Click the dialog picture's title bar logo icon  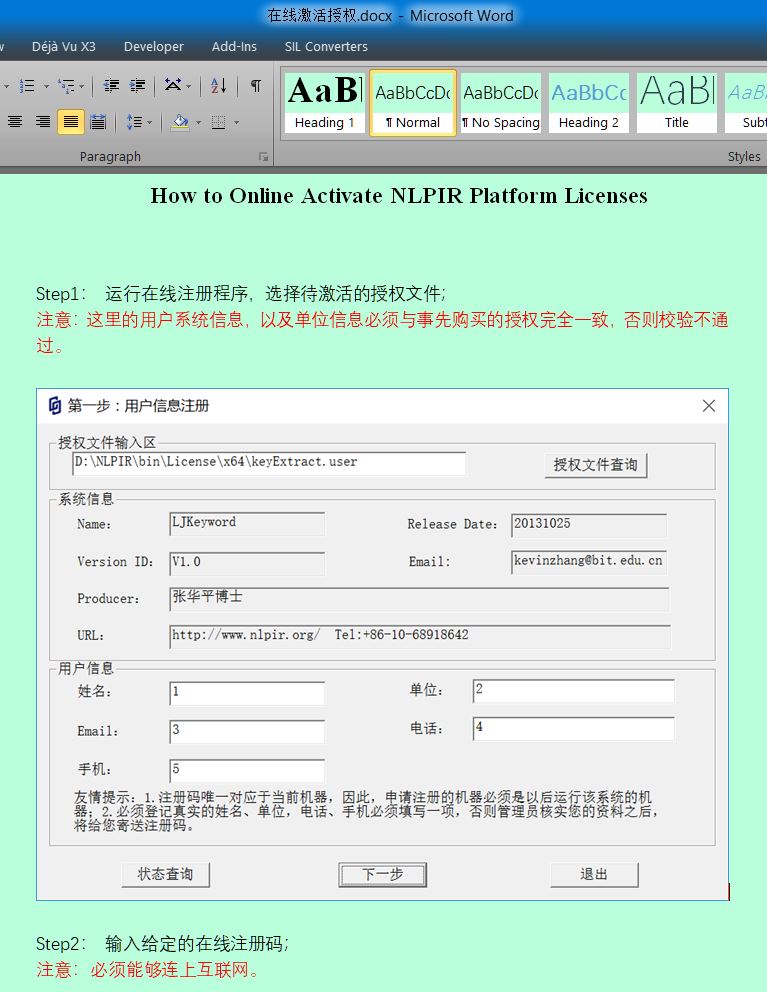pyautogui.click(x=55, y=406)
